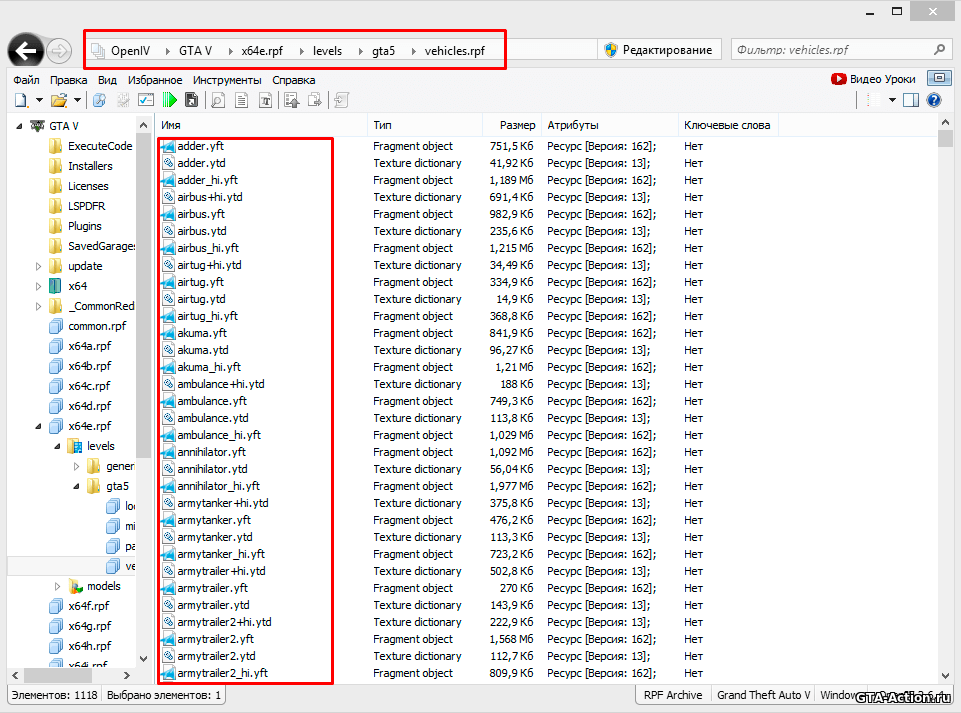The width and height of the screenshot is (961, 713).
Task: Open the dropdown arrow next to New file
Action: [x=39, y=100]
